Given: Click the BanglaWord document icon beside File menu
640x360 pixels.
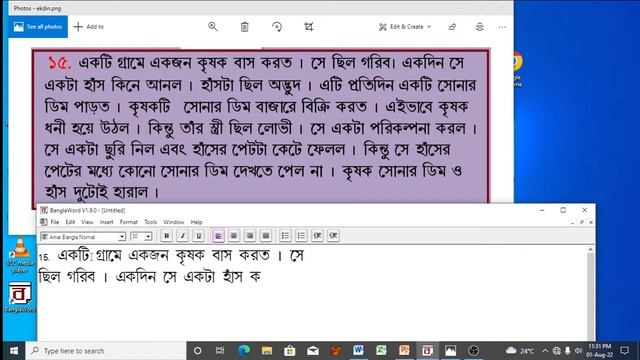Looking at the screenshot, I should (x=44, y=222).
